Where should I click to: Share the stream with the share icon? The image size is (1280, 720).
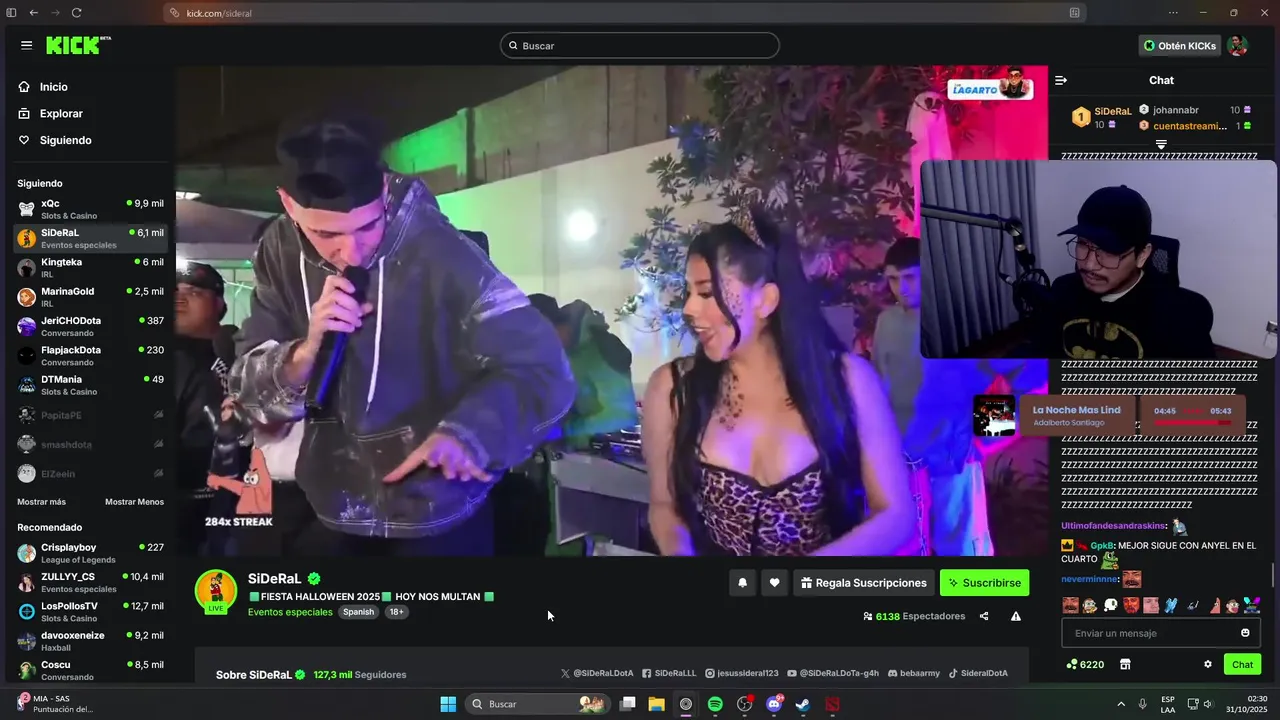point(984,617)
